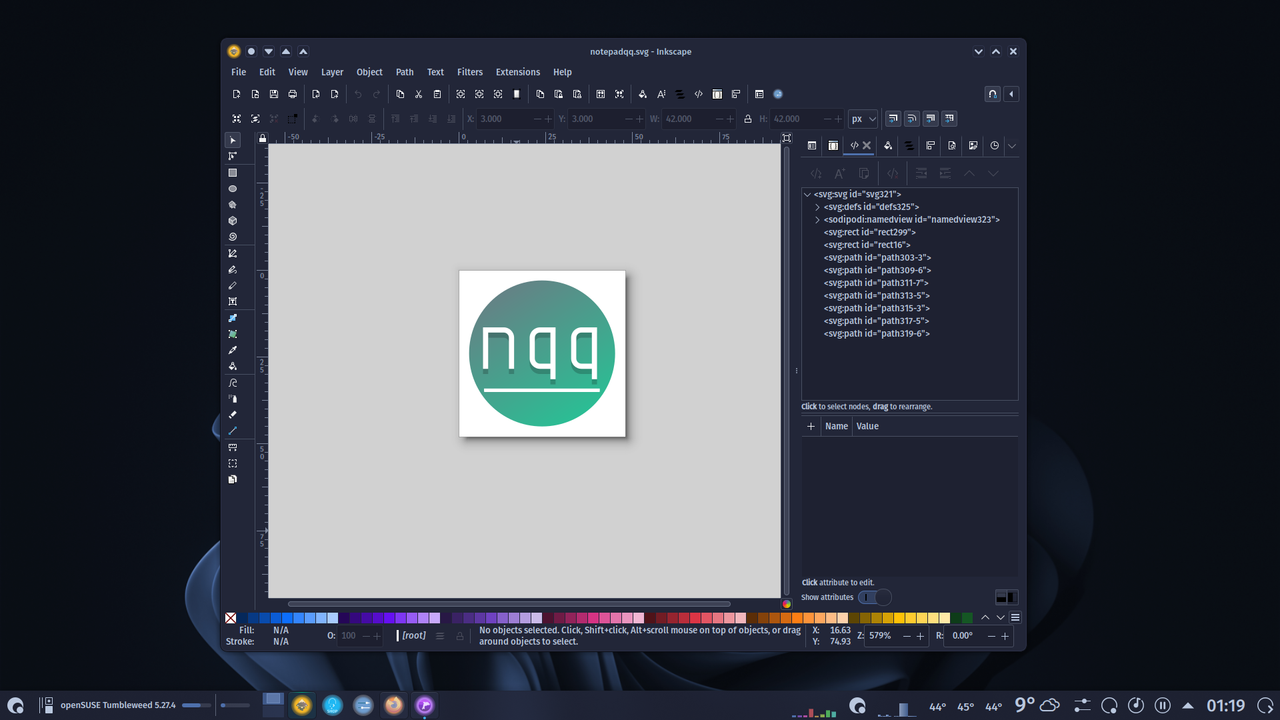Open the px units dropdown
Image resolution: width=1280 pixels, height=720 pixels.
[863, 118]
